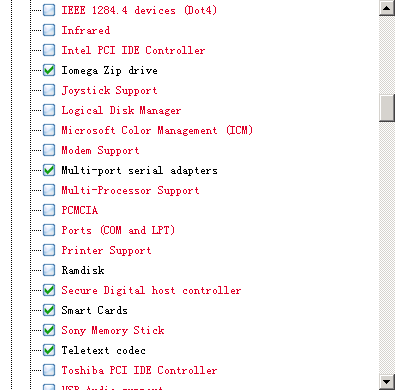Check the Toshiba PCI IDE Controller checkbox
Screen dimensions: 395x390
click(x=49, y=370)
